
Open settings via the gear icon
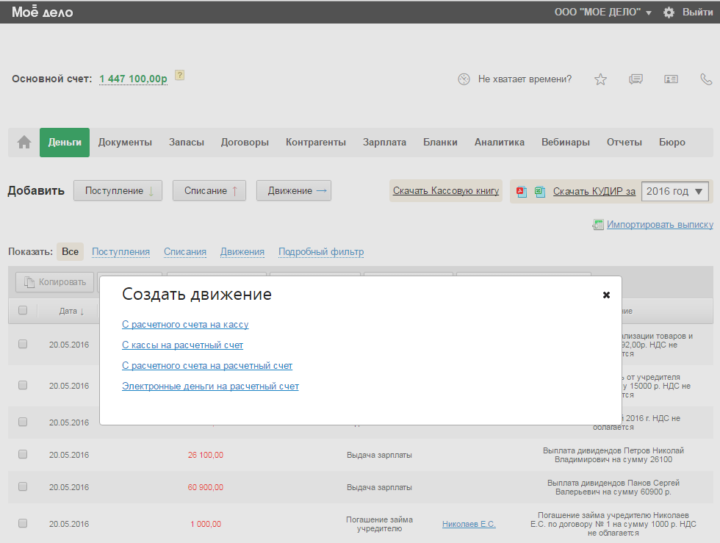tap(669, 12)
